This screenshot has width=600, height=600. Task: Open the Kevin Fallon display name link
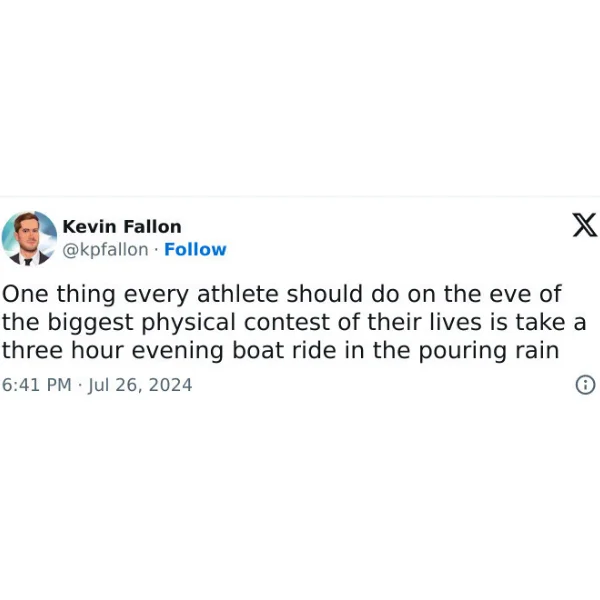pyautogui.click(x=122, y=227)
